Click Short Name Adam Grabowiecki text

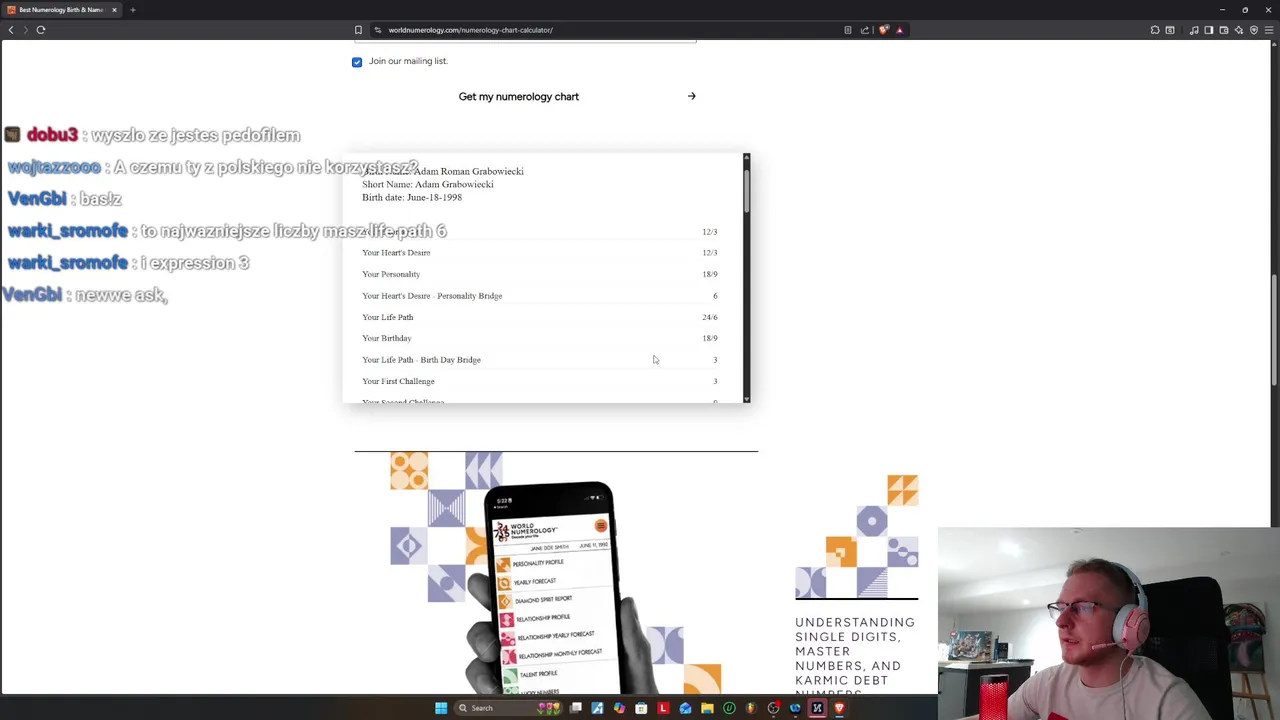[428, 184]
